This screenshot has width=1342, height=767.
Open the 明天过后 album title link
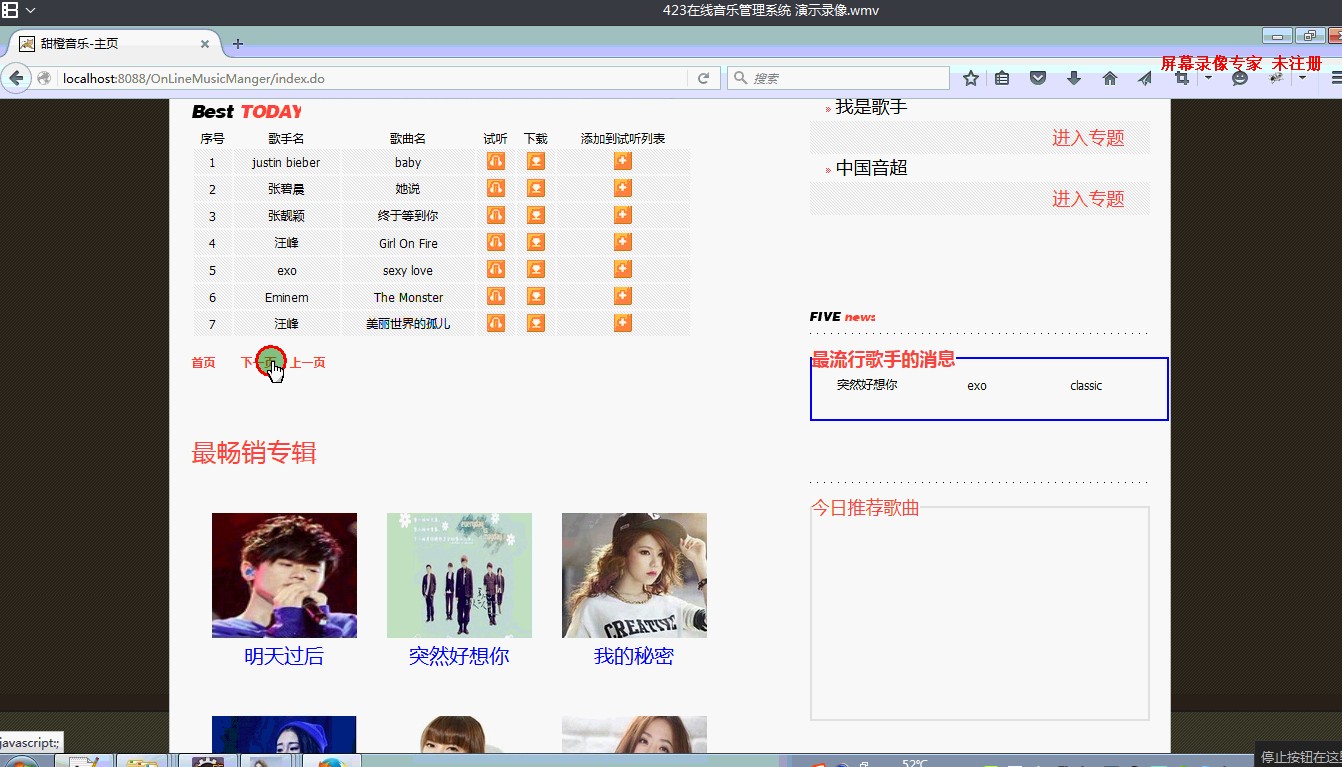pyautogui.click(x=284, y=656)
